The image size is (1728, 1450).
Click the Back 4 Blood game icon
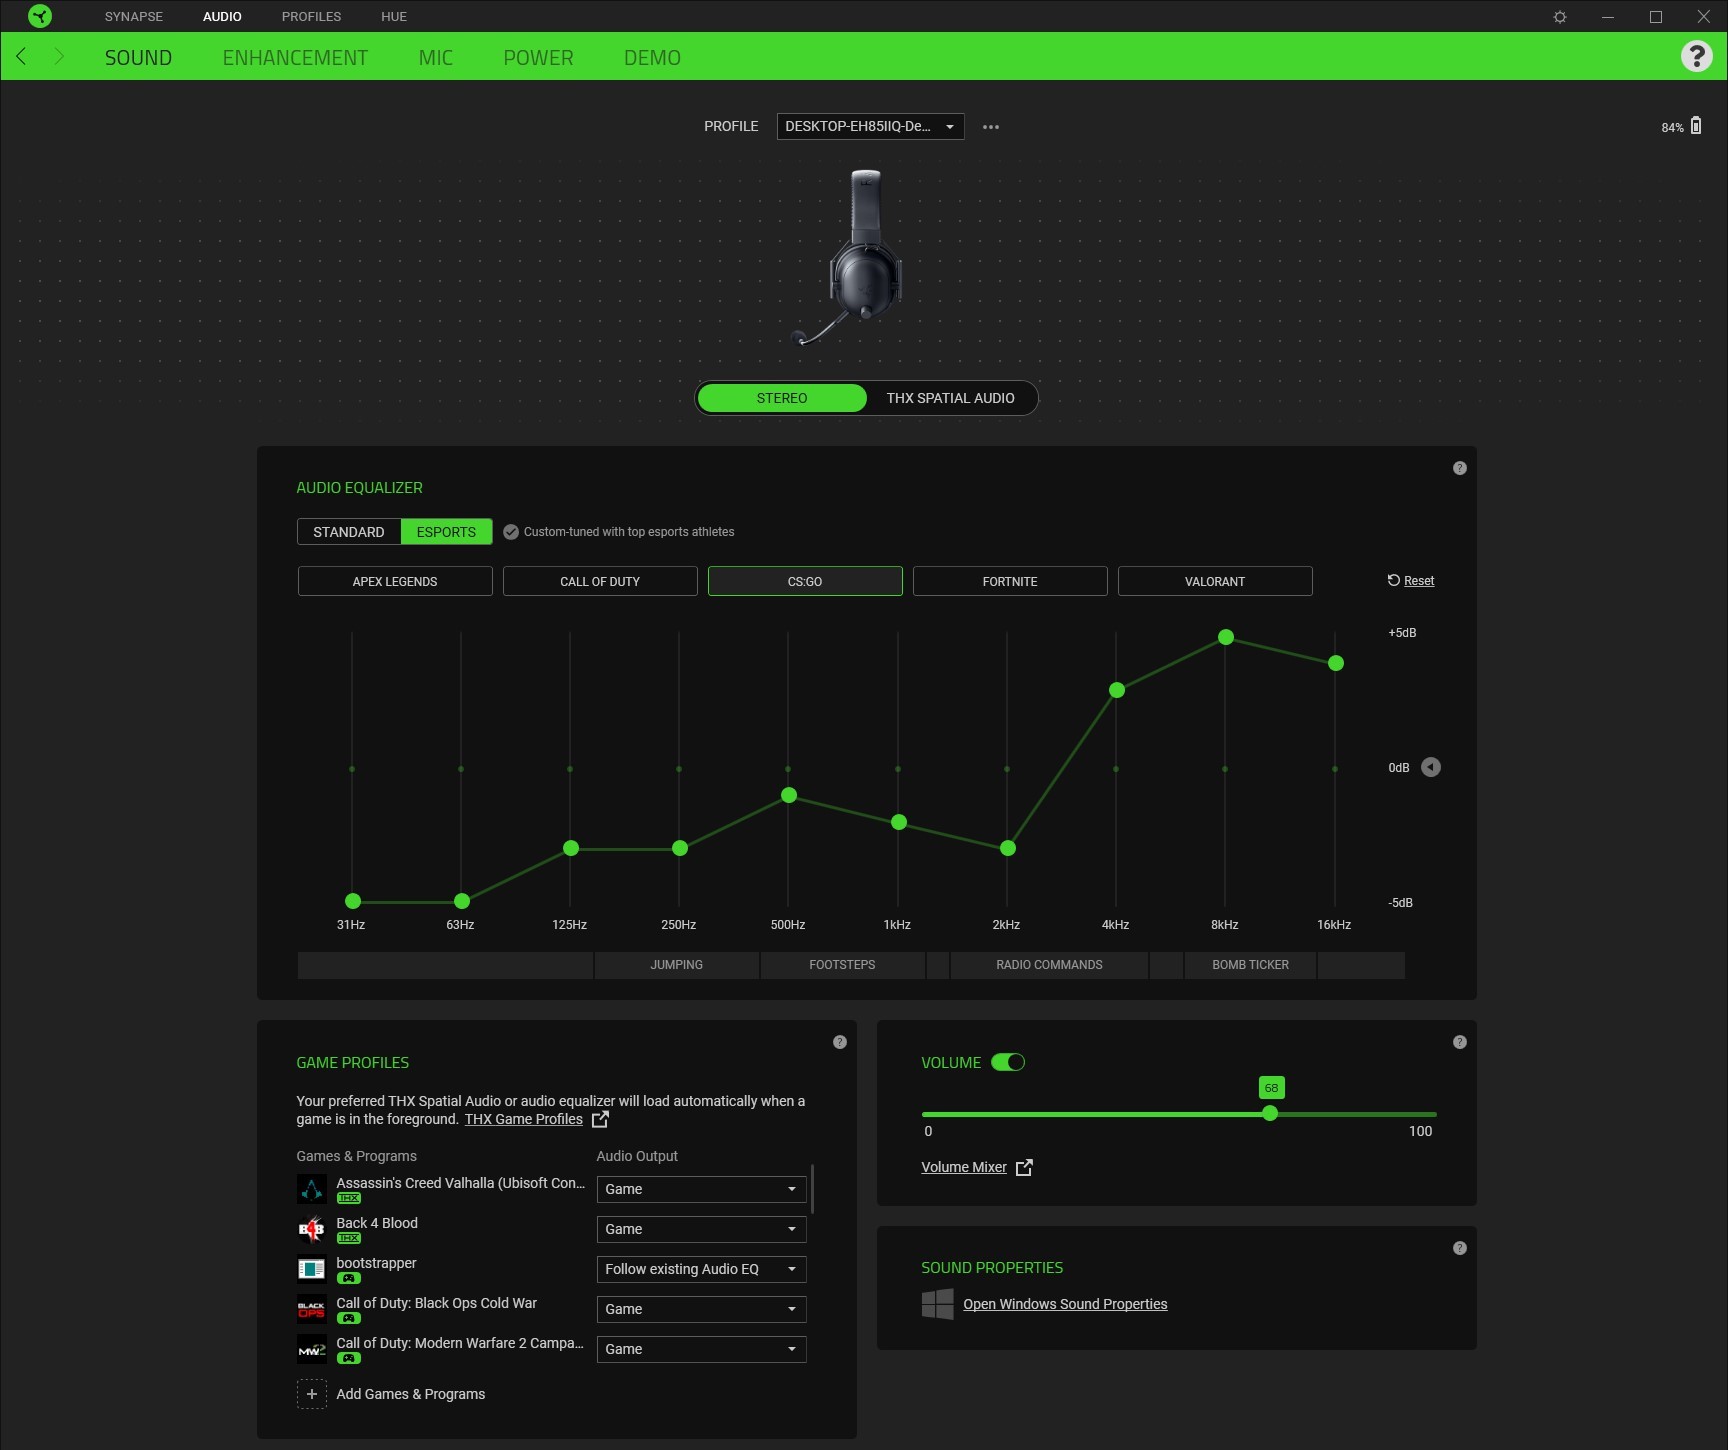(x=312, y=1229)
